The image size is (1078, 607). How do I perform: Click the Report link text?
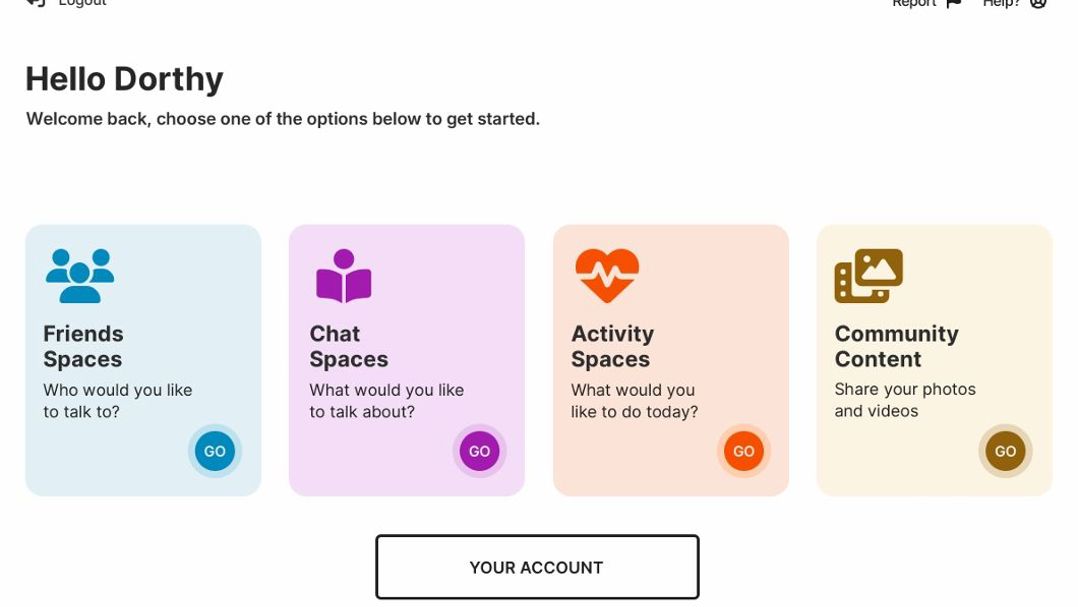(914, 4)
